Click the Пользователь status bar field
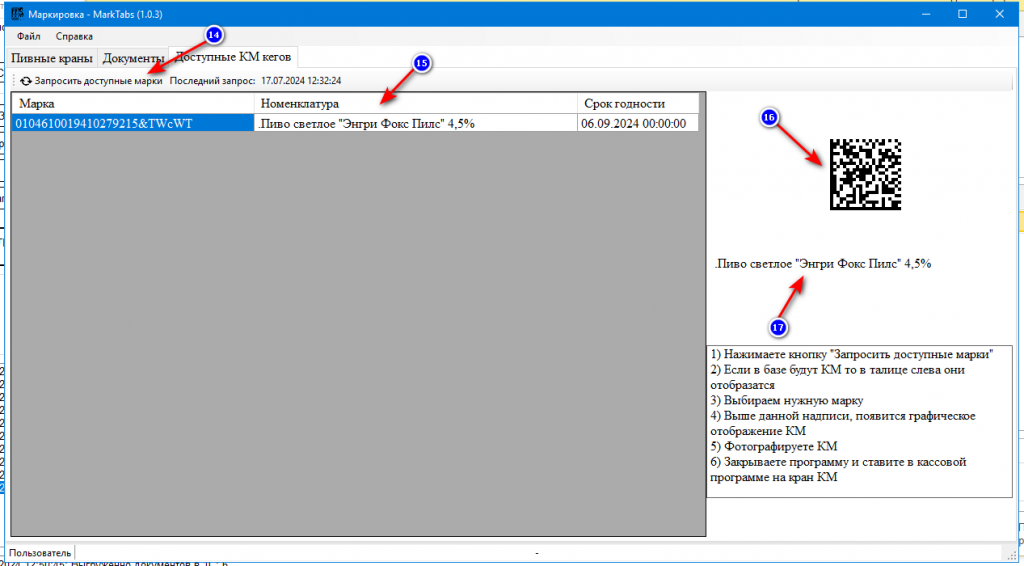Screen dimensions: 1024x566 [x=40, y=552]
